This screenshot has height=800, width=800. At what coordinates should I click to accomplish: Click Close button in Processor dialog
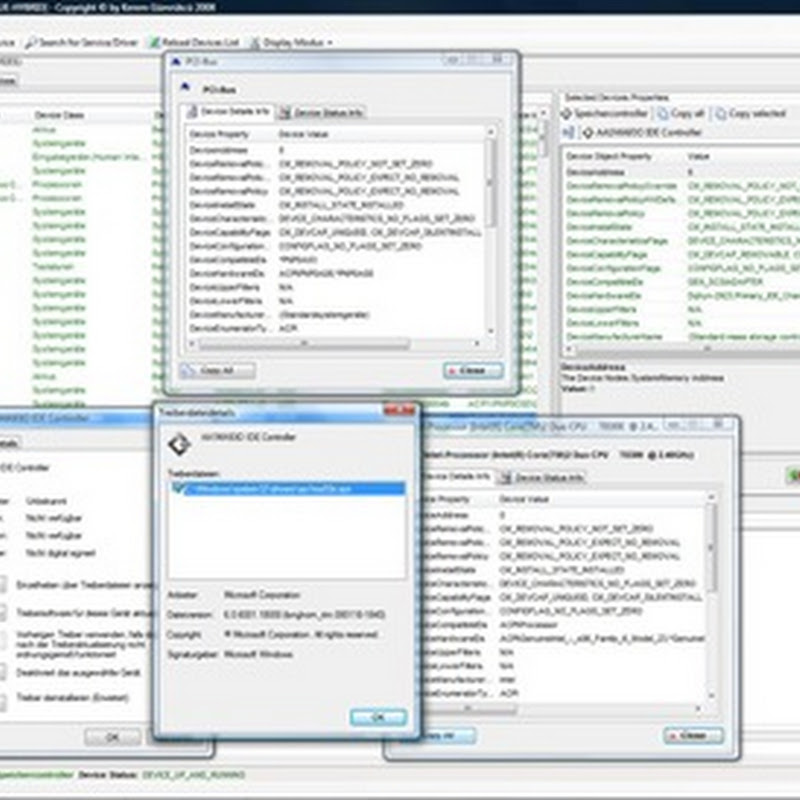point(692,735)
